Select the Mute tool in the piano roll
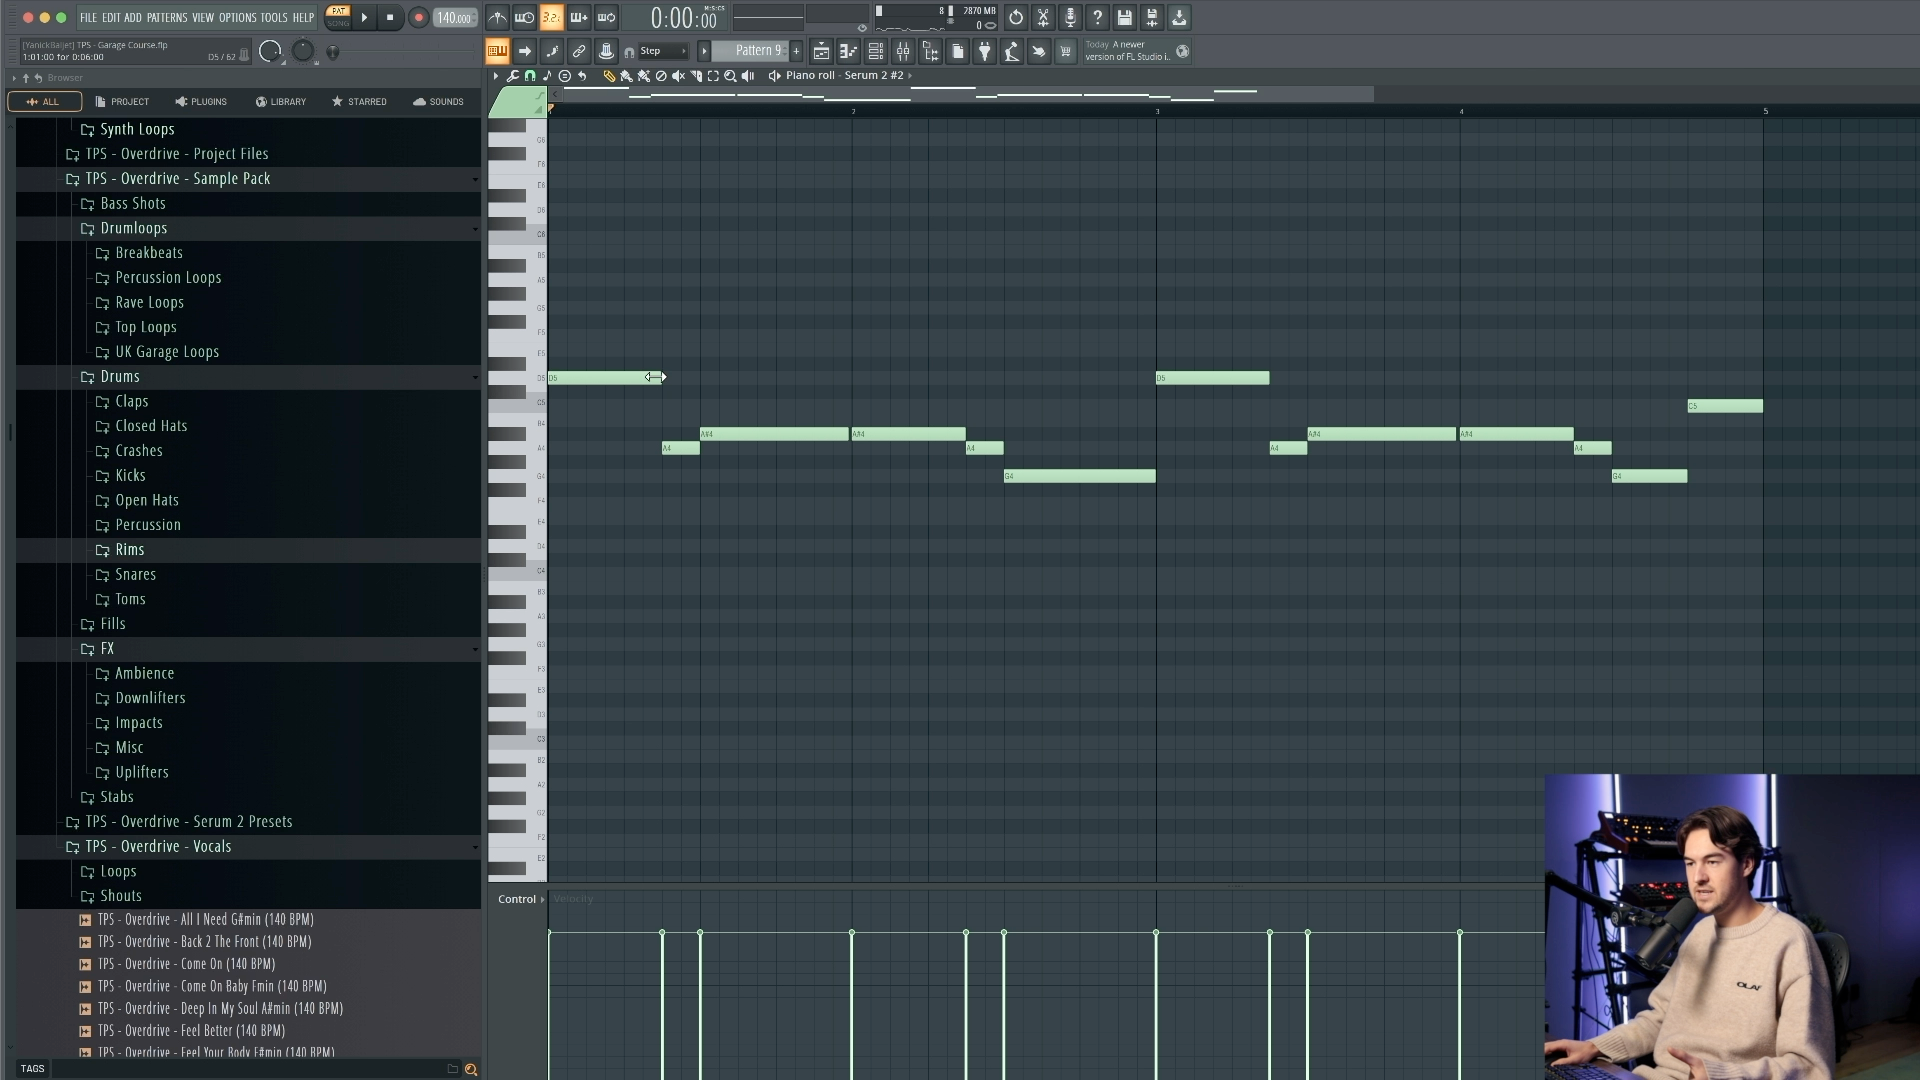1920x1080 pixels. 679,75
